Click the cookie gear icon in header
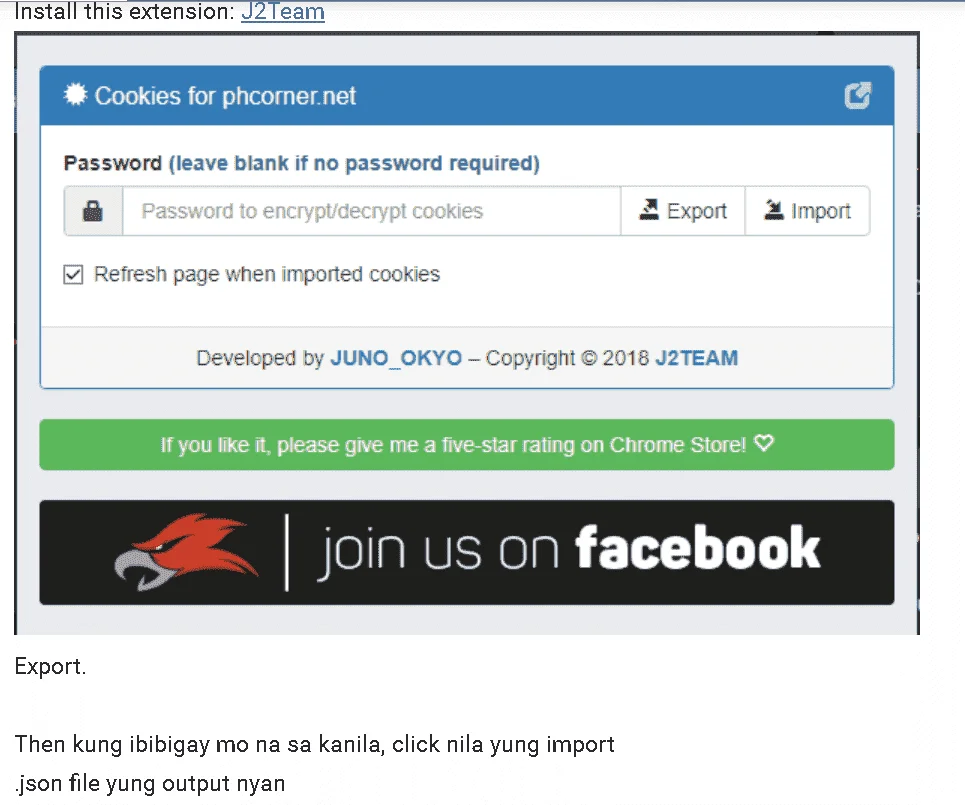Screen dimensions: 965x805 coord(76,95)
